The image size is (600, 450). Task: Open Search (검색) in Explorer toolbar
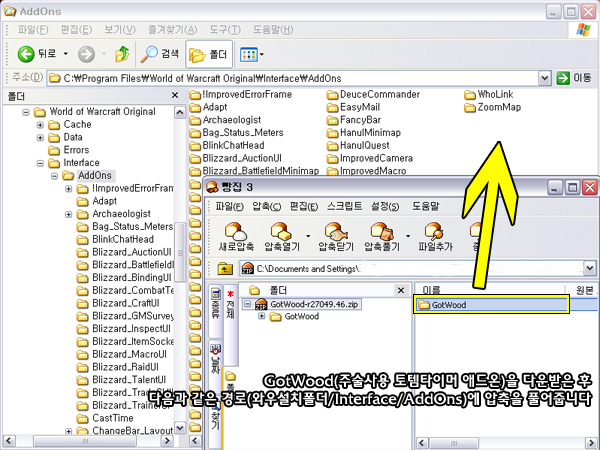coord(158,53)
